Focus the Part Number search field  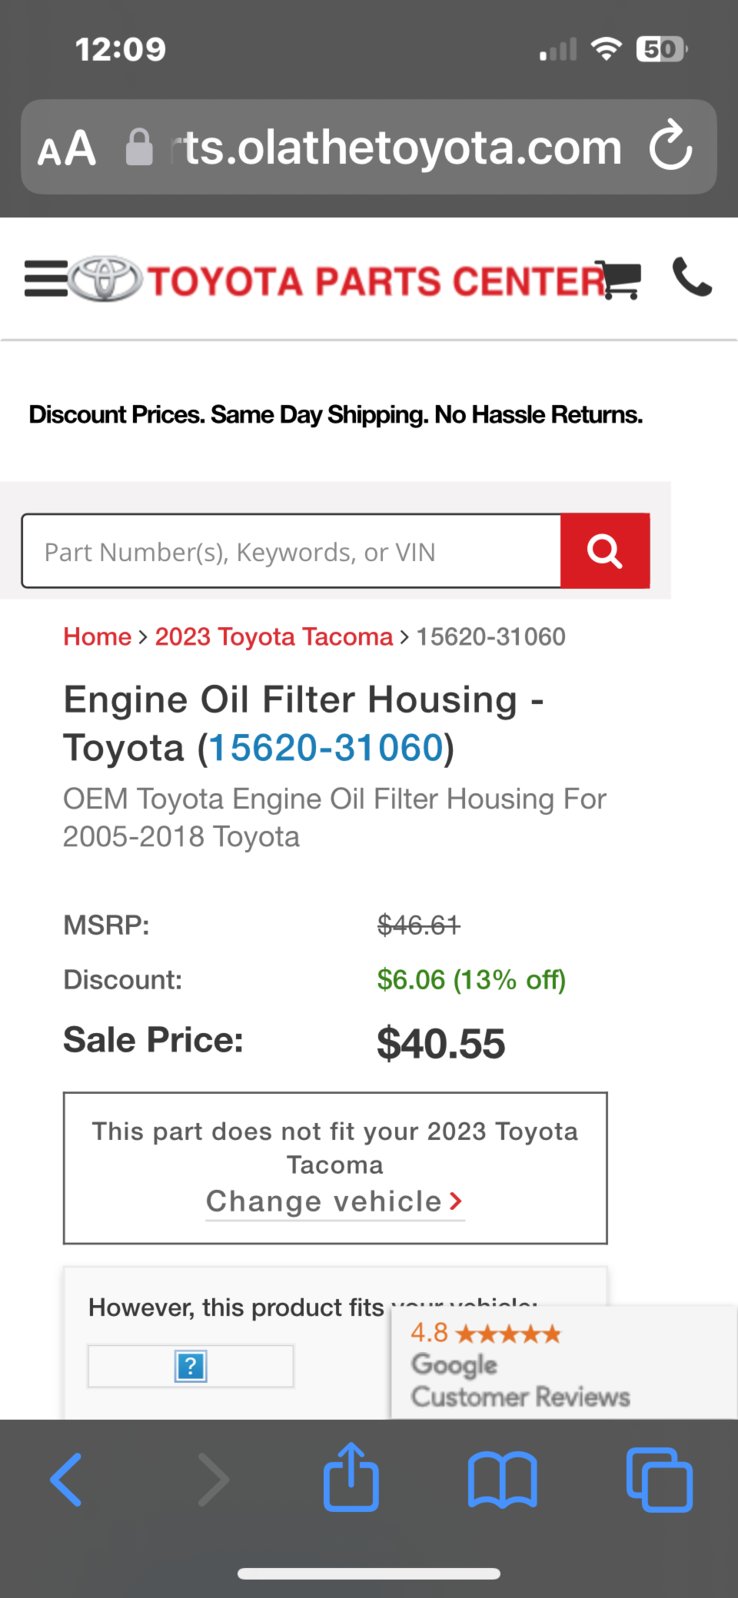coord(291,551)
